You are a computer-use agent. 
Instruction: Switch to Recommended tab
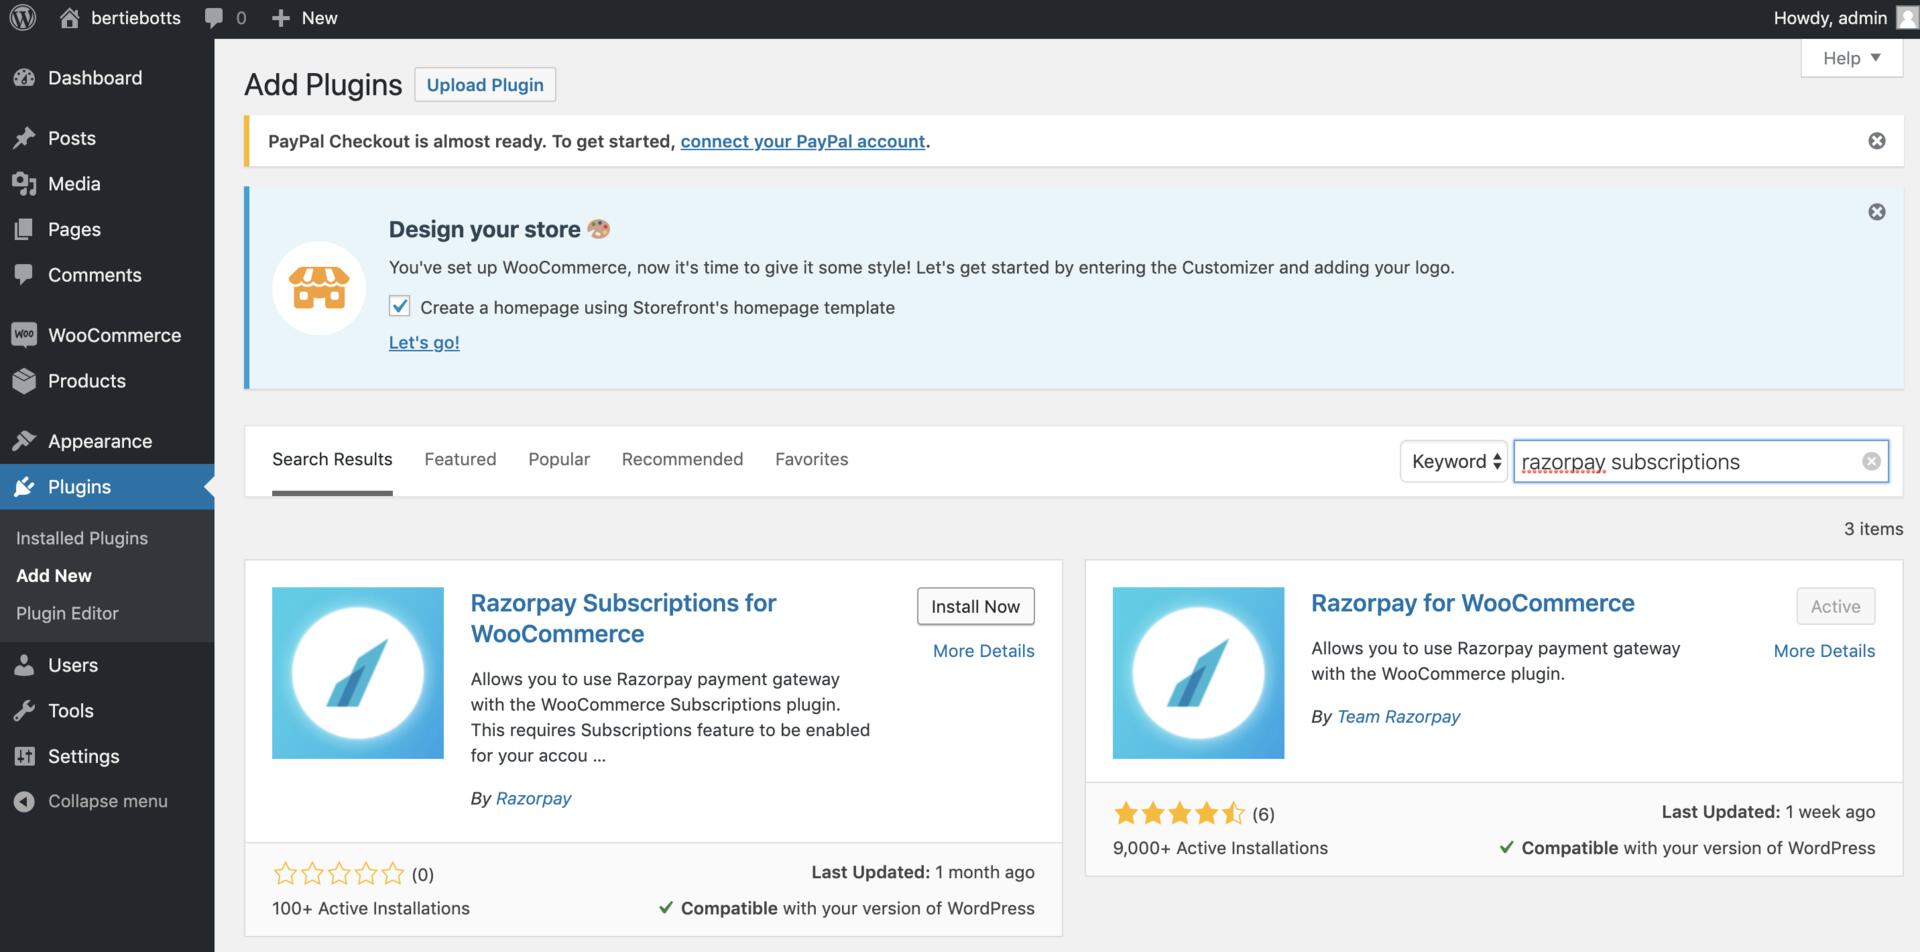click(x=682, y=459)
